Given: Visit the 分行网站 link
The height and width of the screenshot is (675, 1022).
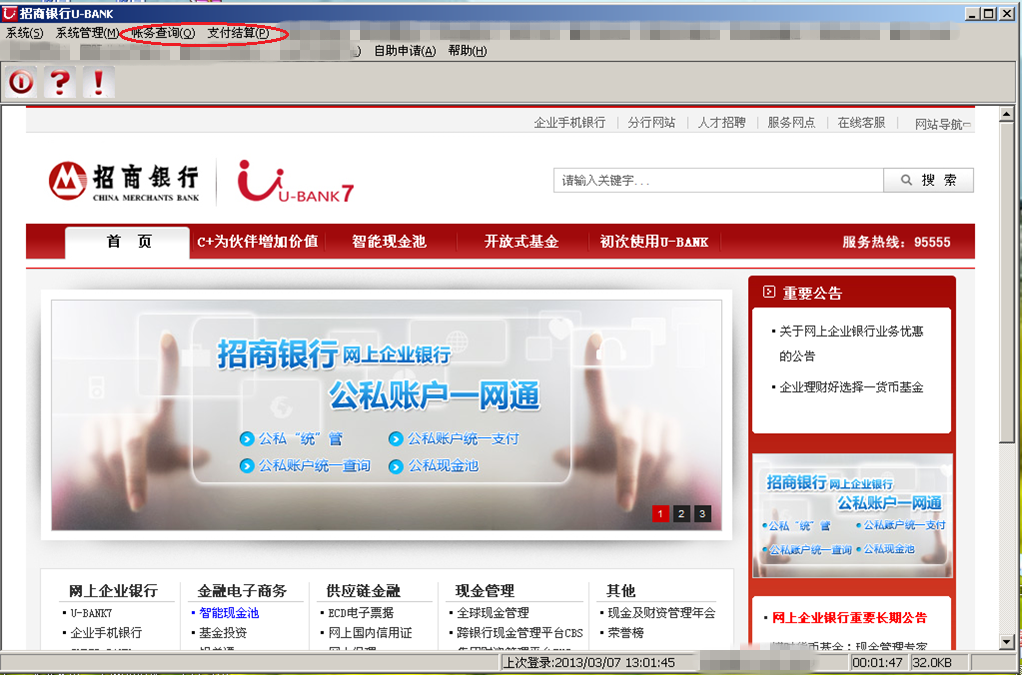Looking at the screenshot, I should [x=652, y=122].
